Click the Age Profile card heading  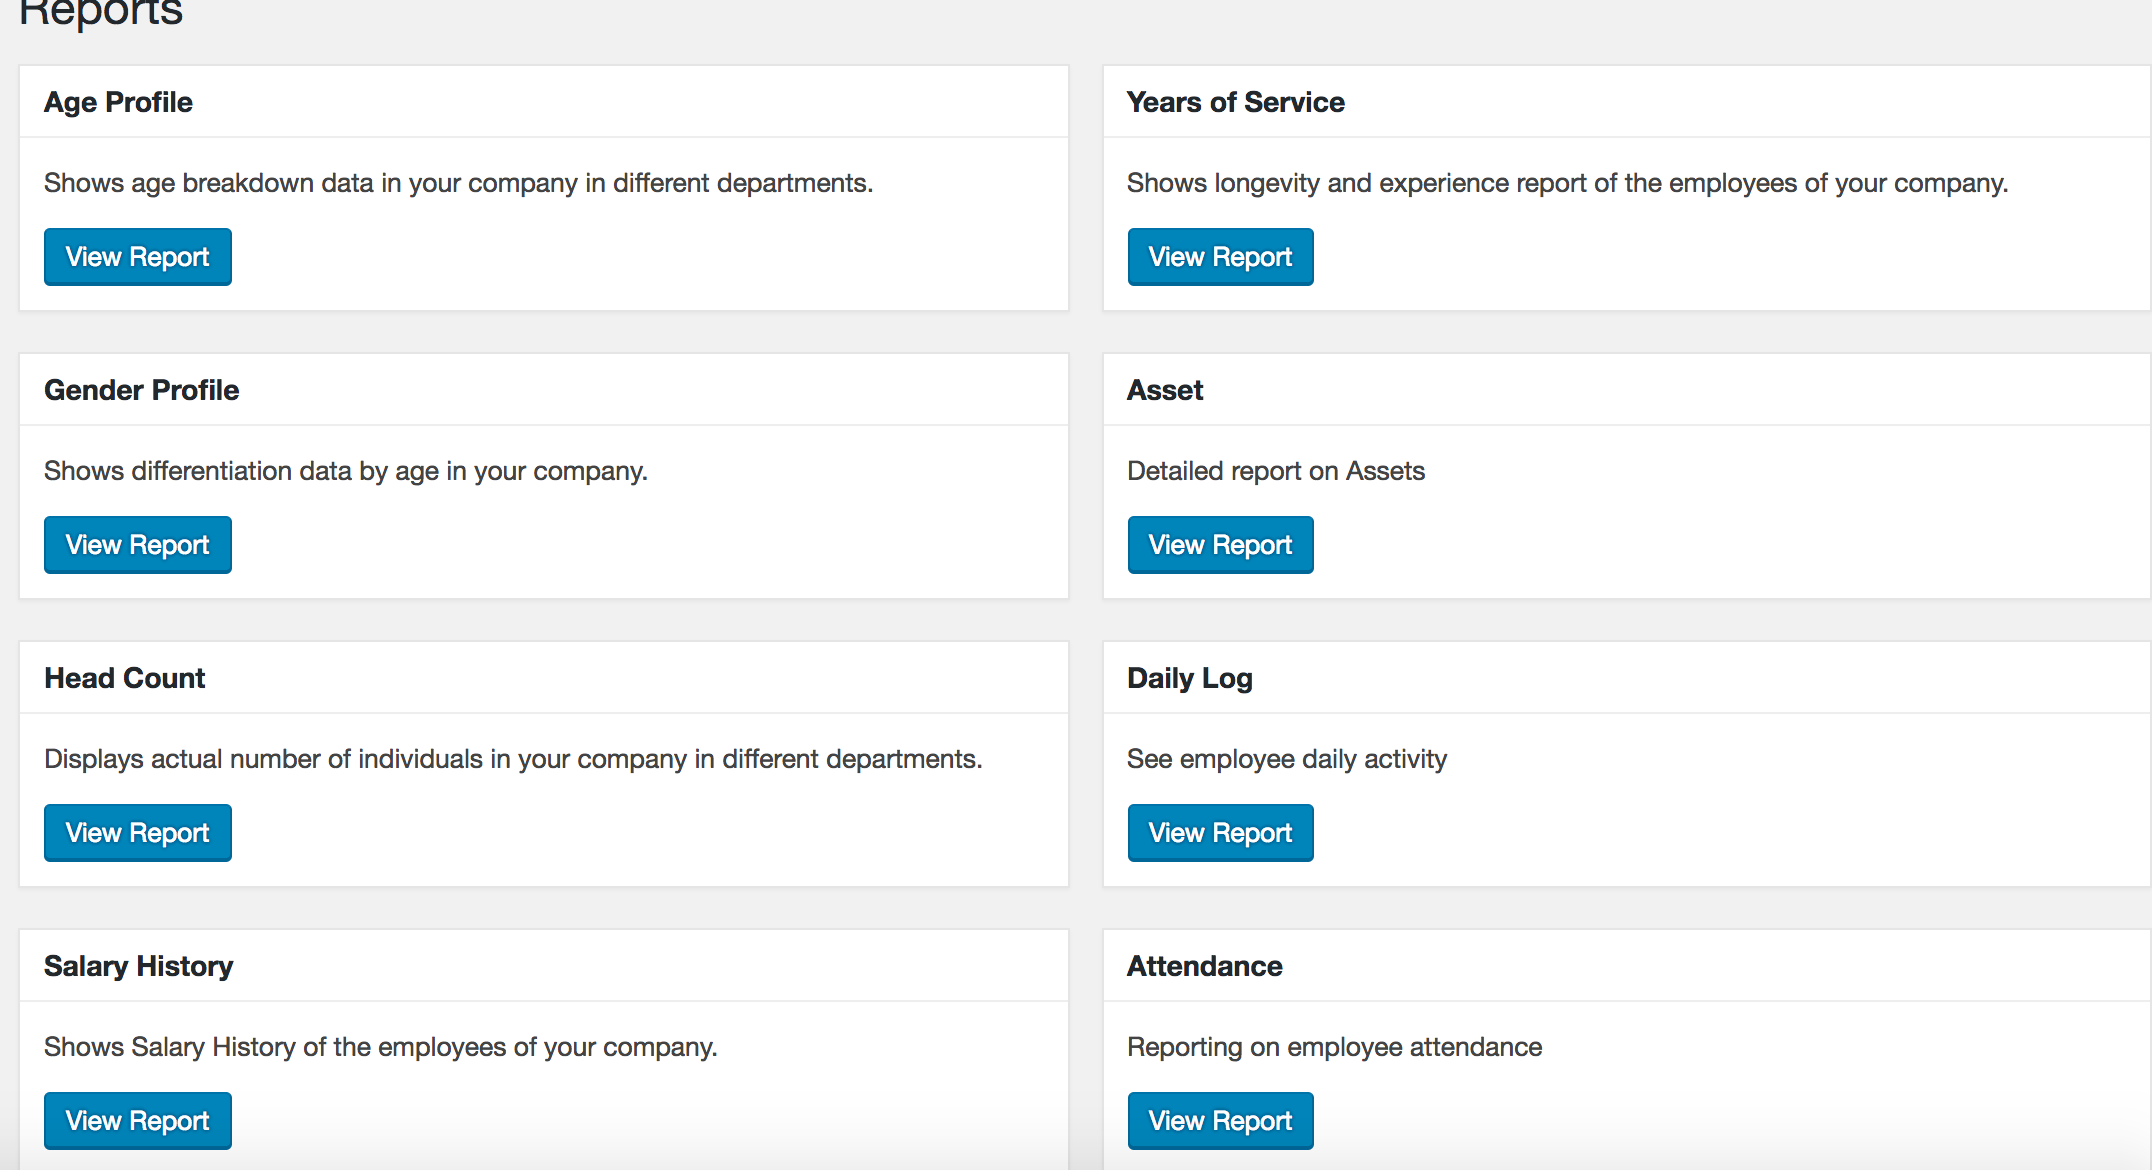click(118, 102)
